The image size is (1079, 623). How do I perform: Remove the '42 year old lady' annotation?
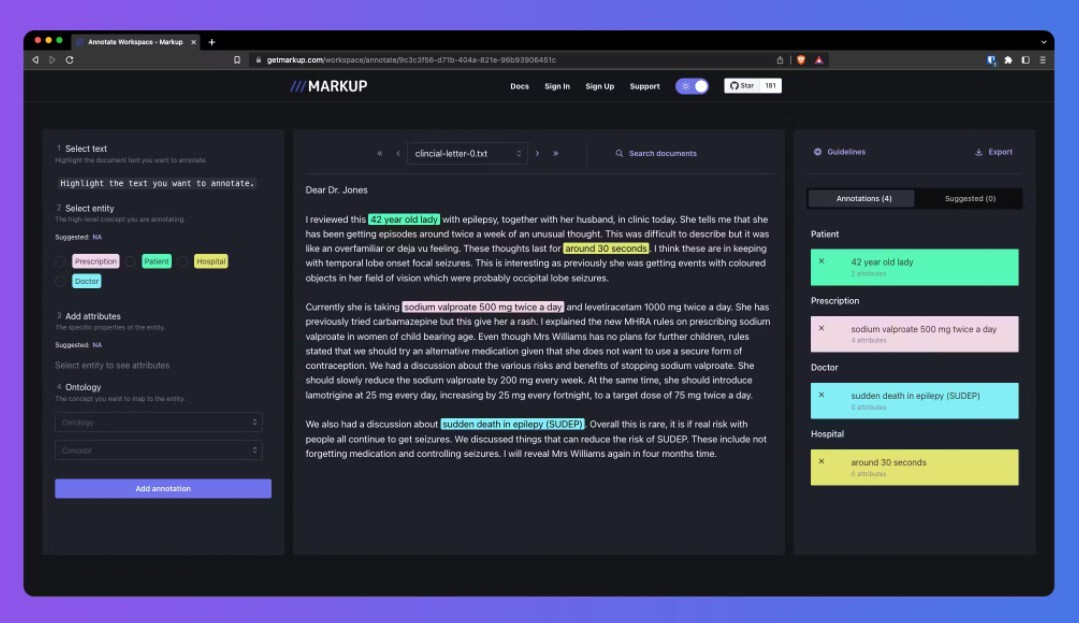point(822,261)
